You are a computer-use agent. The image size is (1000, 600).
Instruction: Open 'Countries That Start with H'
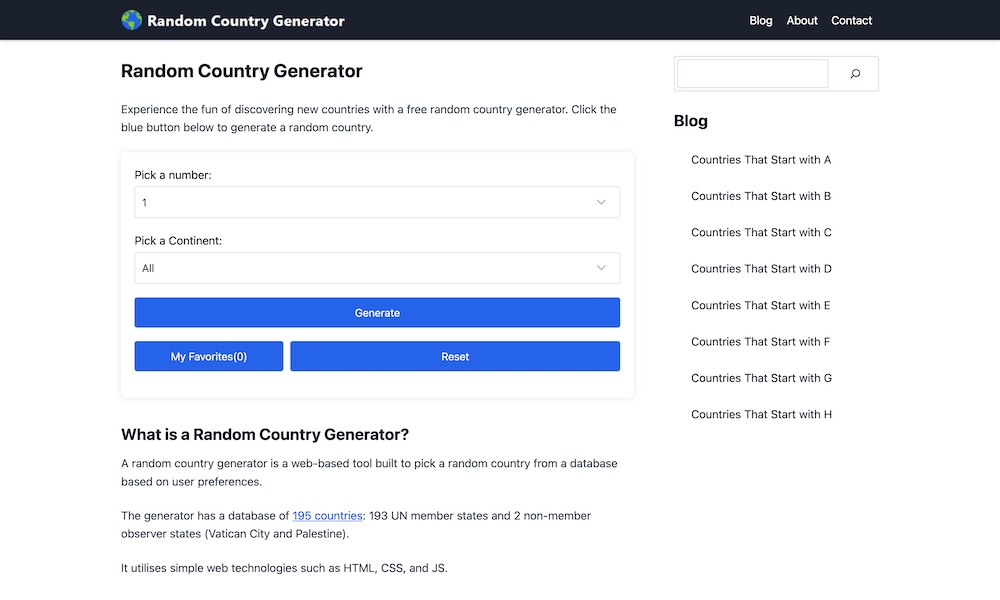coord(761,414)
